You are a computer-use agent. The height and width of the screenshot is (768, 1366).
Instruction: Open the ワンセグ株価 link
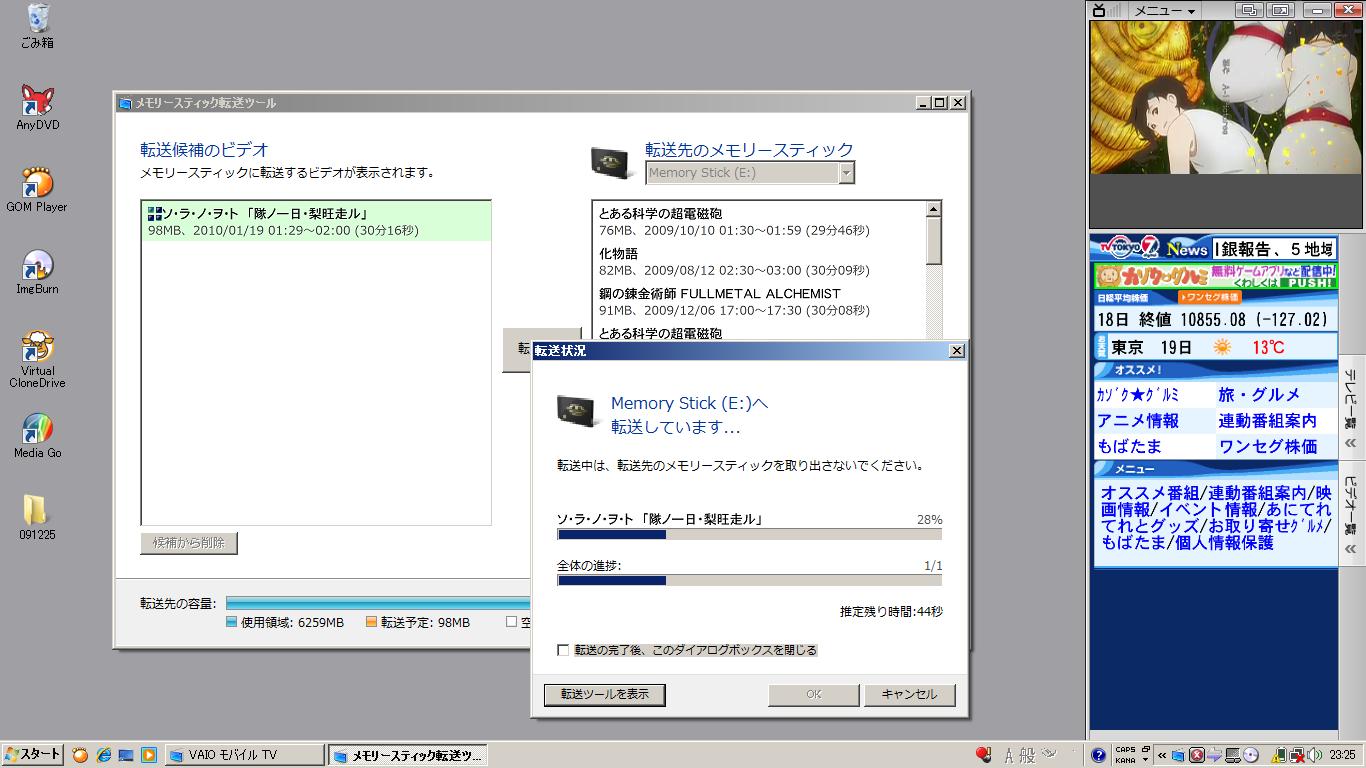click(1267, 447)
